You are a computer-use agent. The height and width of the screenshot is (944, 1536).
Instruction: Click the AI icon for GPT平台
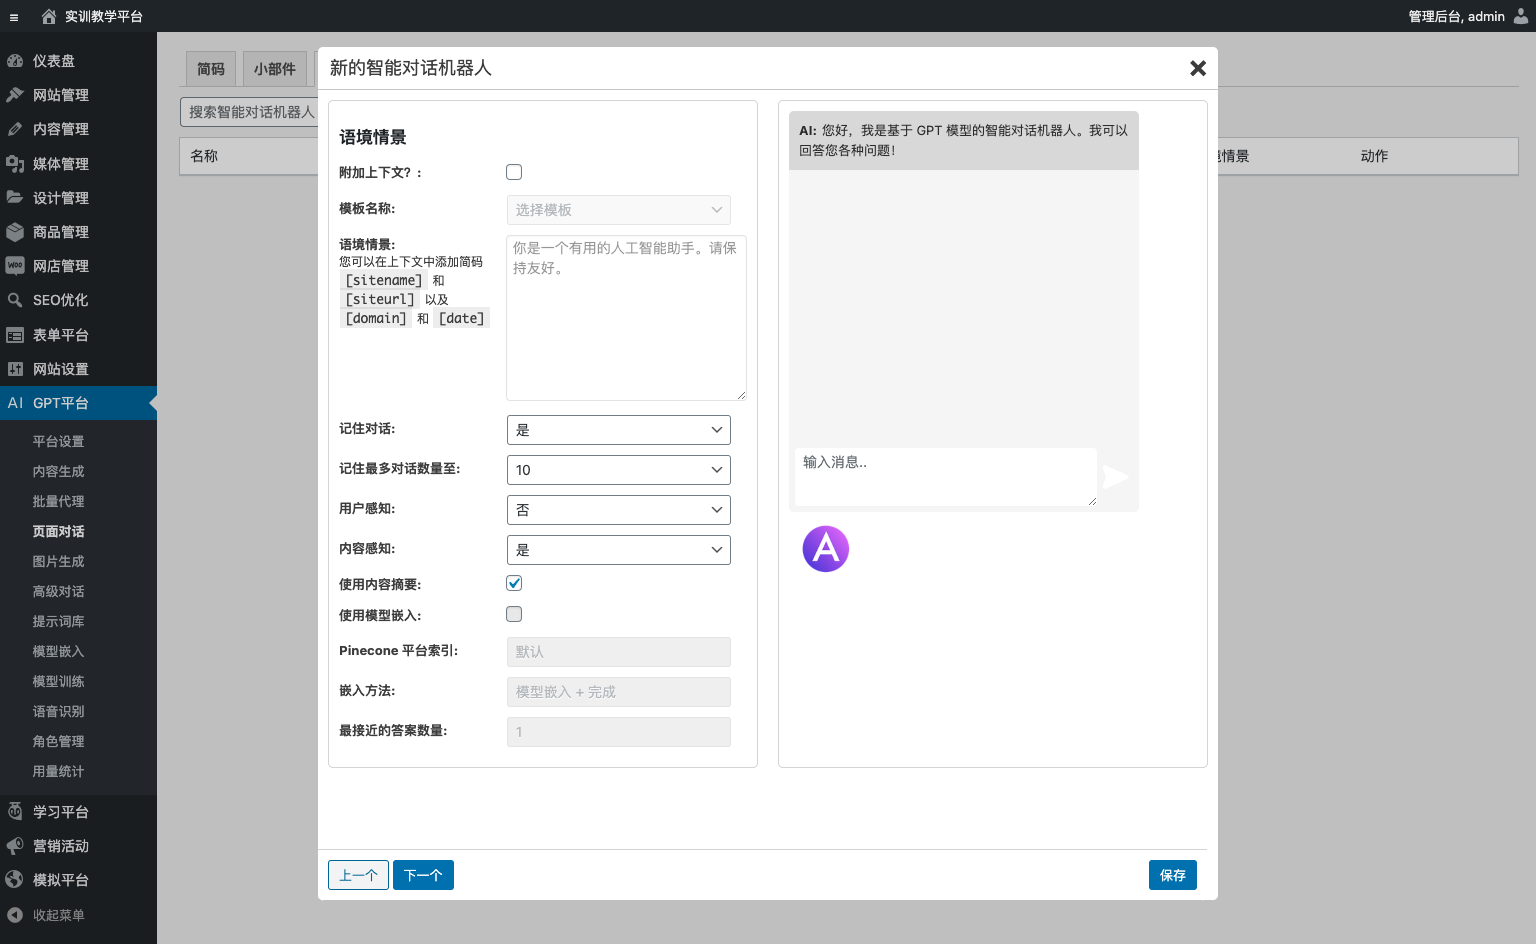coord(15,403)
